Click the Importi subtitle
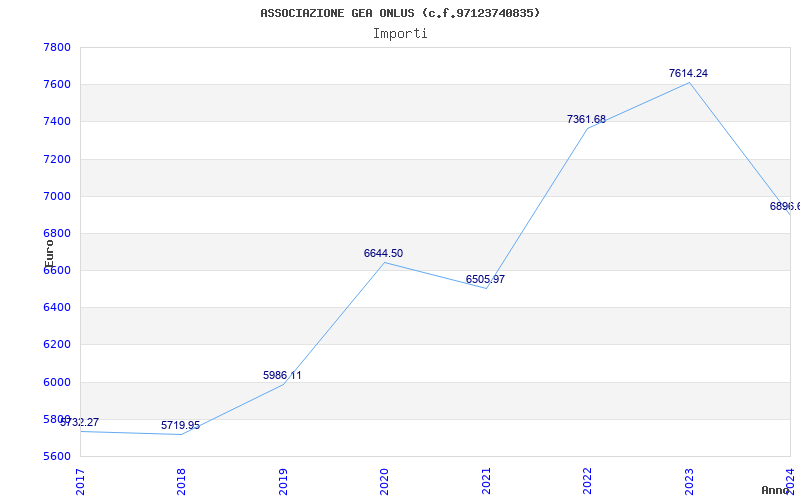This screenshot has width=800, height=500. pyautogui.click(x=400, y=34)
